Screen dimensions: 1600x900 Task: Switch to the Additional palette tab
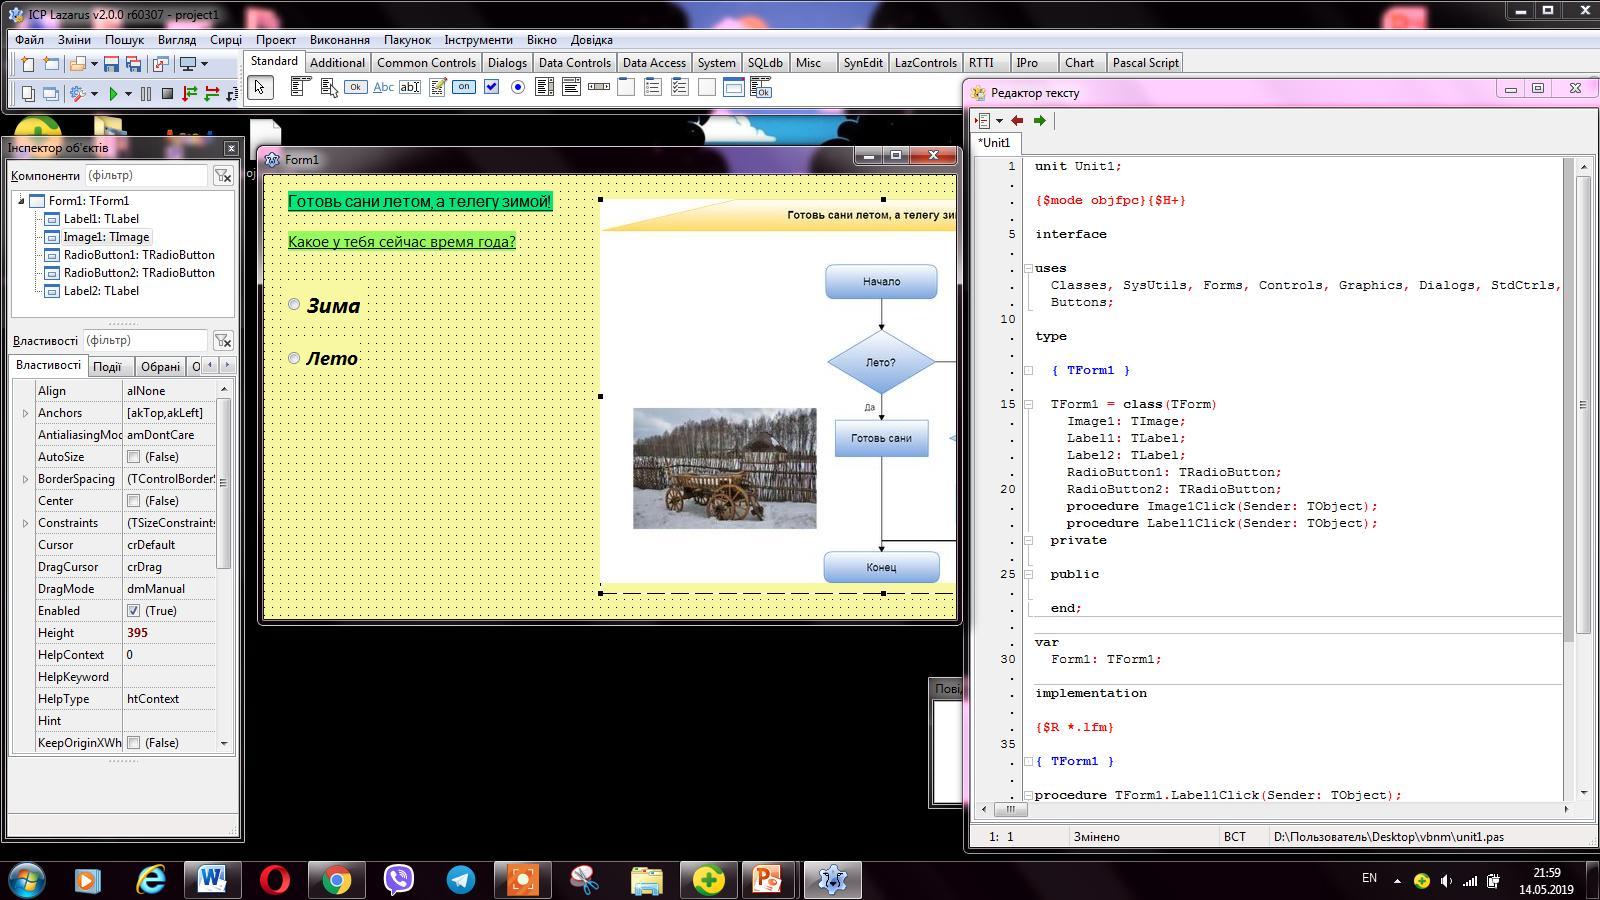click(337, 62)
